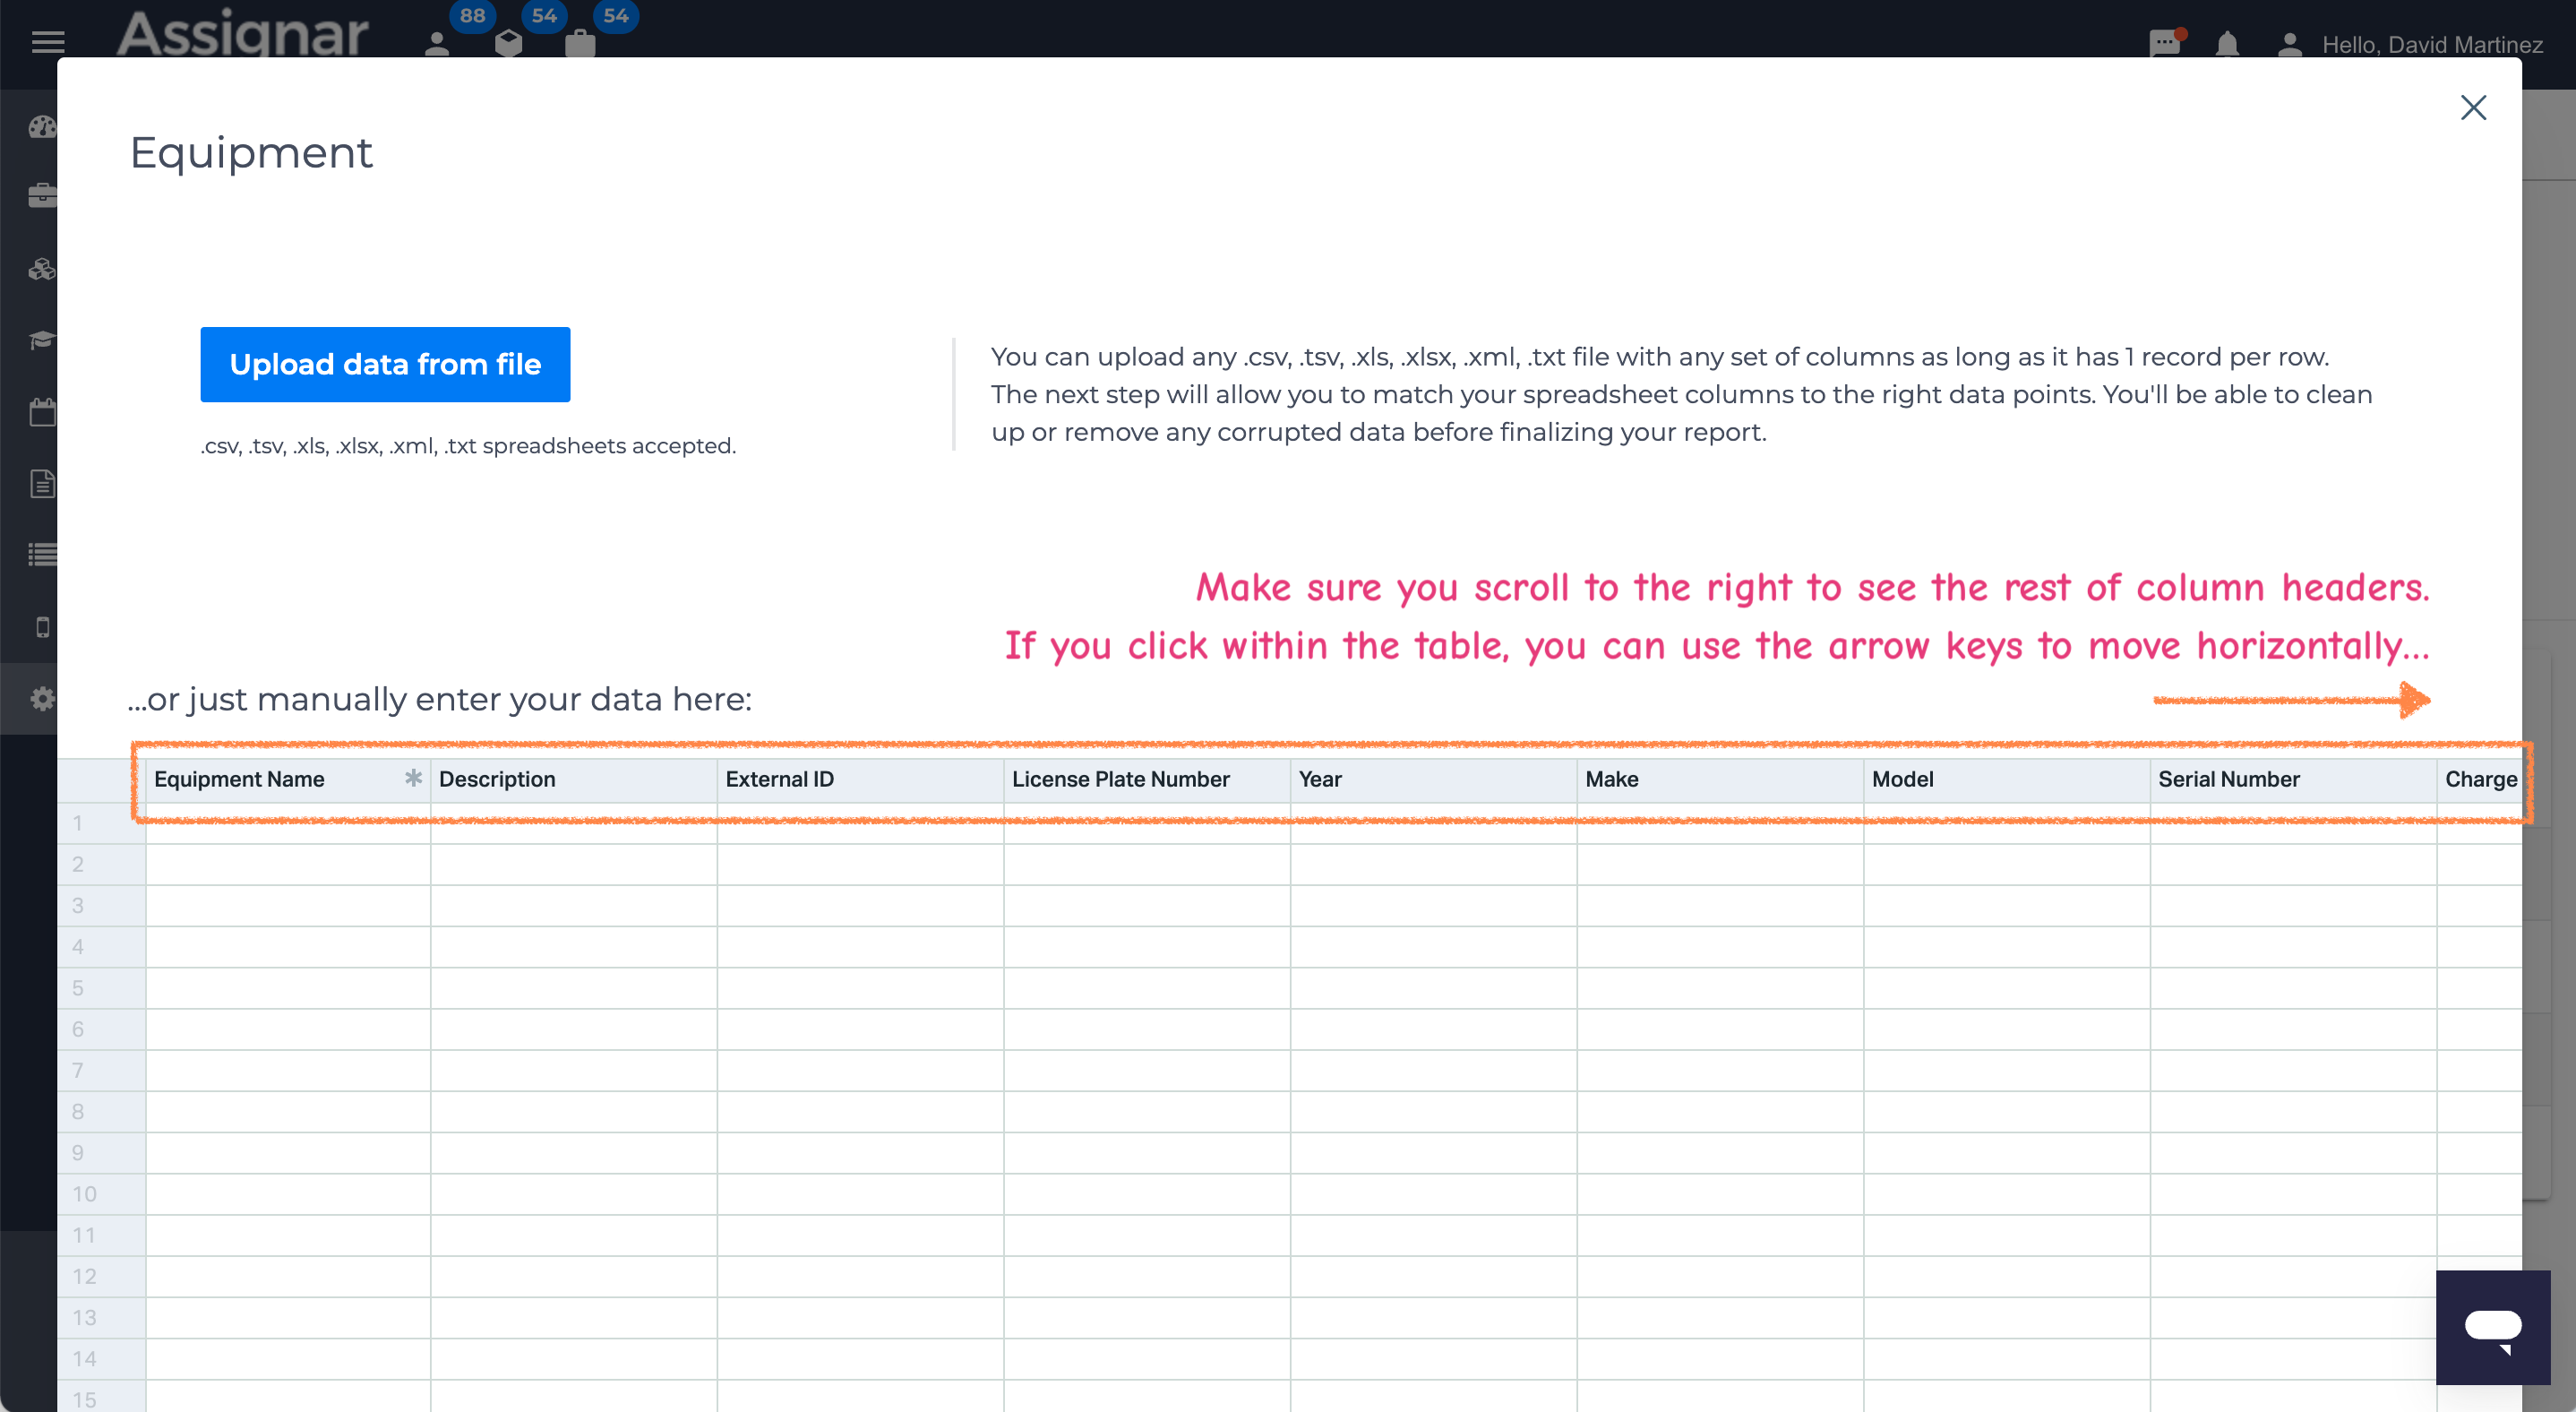Click Model cell in row 7
The height and width of the screenshot is (1412, 2576).
(x=2007, y=1071)
